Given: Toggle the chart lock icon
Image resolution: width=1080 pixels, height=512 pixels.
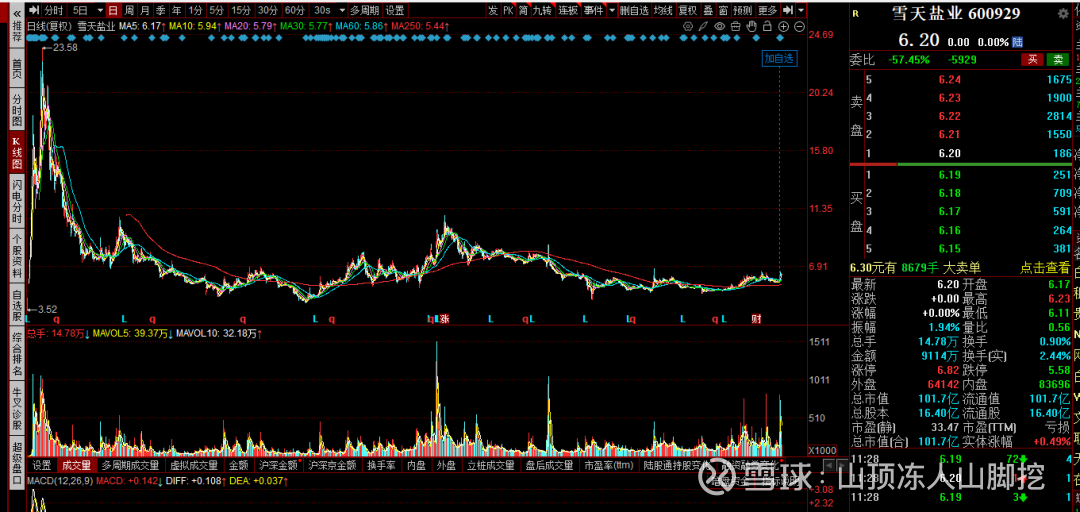Looking at the screenshot, I should tap(767, 26).
